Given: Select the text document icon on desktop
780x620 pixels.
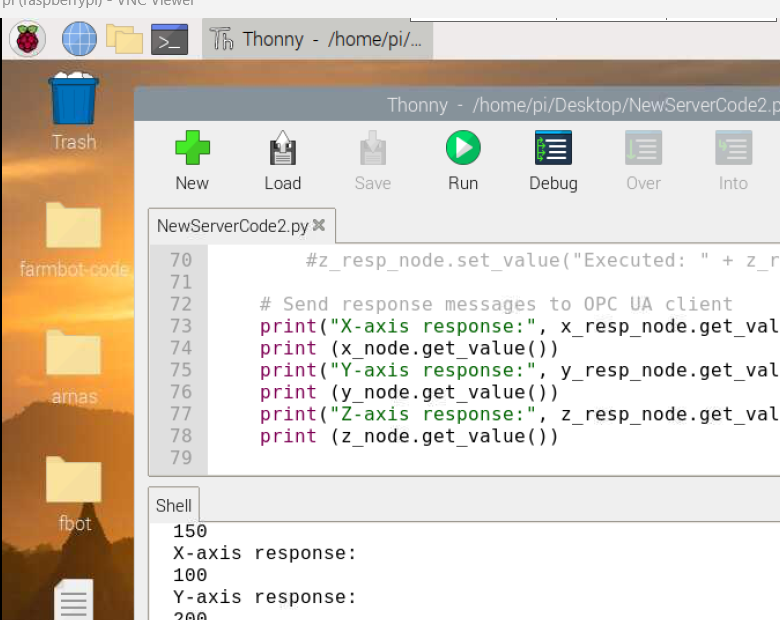Looking at the screenshot, I should point(74,599).
